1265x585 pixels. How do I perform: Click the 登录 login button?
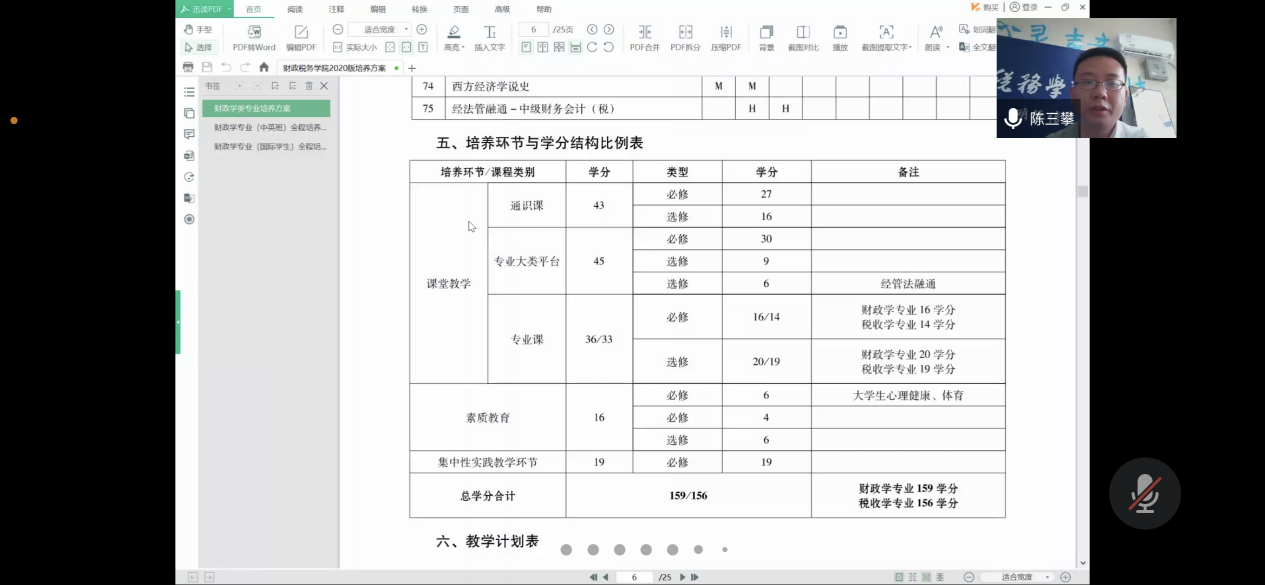[1023, 7]
